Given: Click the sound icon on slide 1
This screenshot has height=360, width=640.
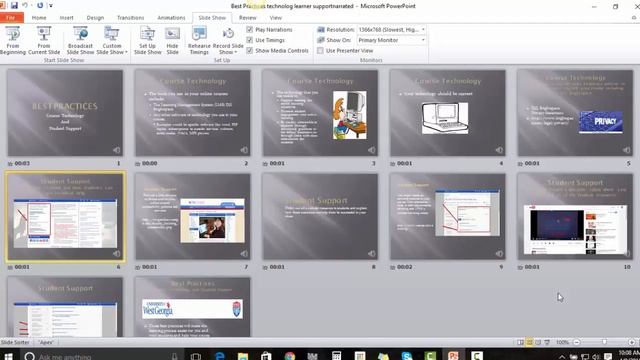Looking at the screenshot, I should coord(117,150).
